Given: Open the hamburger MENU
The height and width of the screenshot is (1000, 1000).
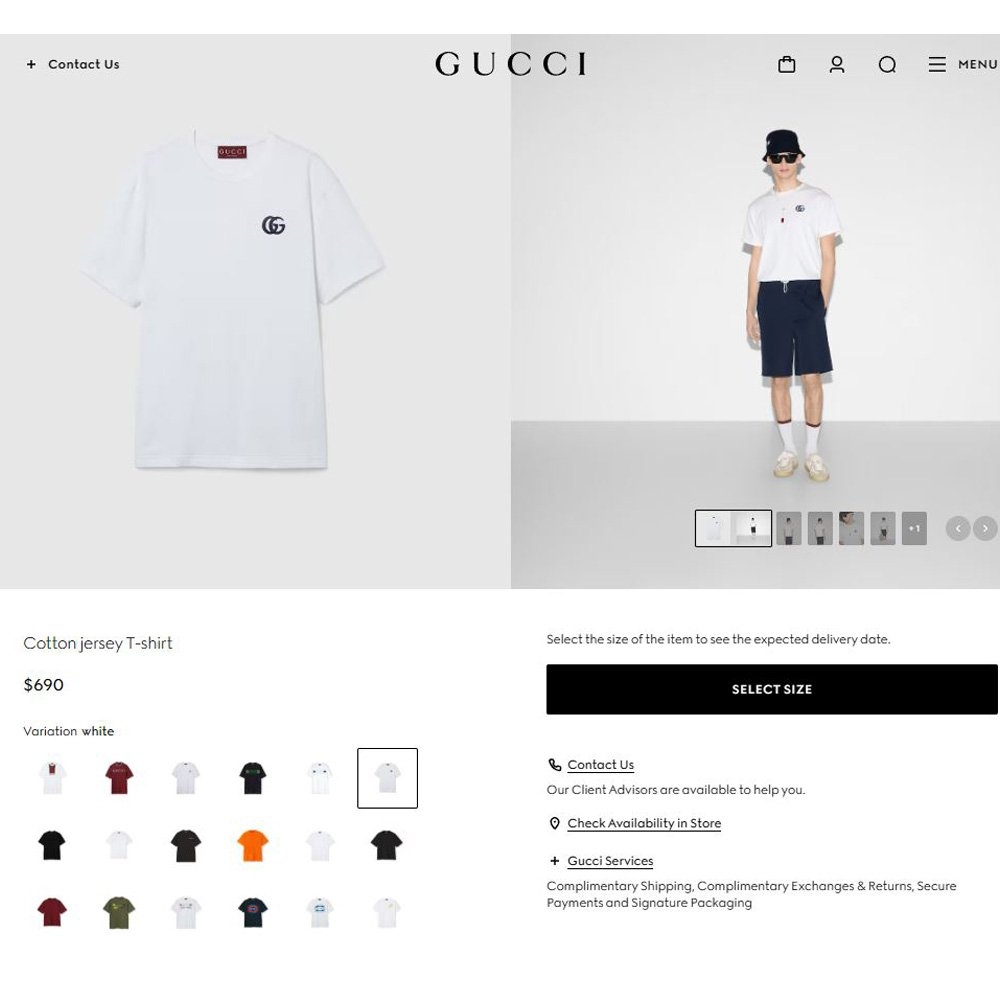Looking at the screenshot, I should tap(962, 64).
